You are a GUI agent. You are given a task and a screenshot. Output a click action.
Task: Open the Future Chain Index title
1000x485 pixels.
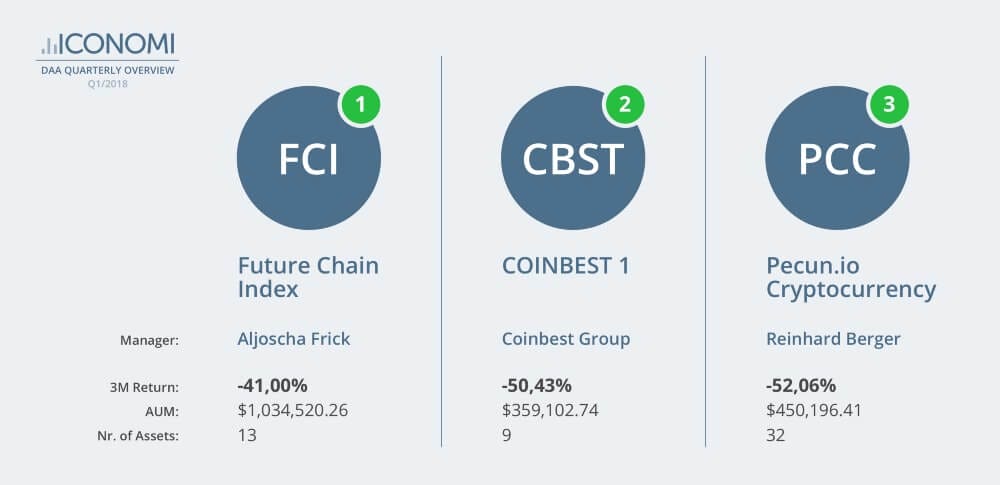coord(308,278)
